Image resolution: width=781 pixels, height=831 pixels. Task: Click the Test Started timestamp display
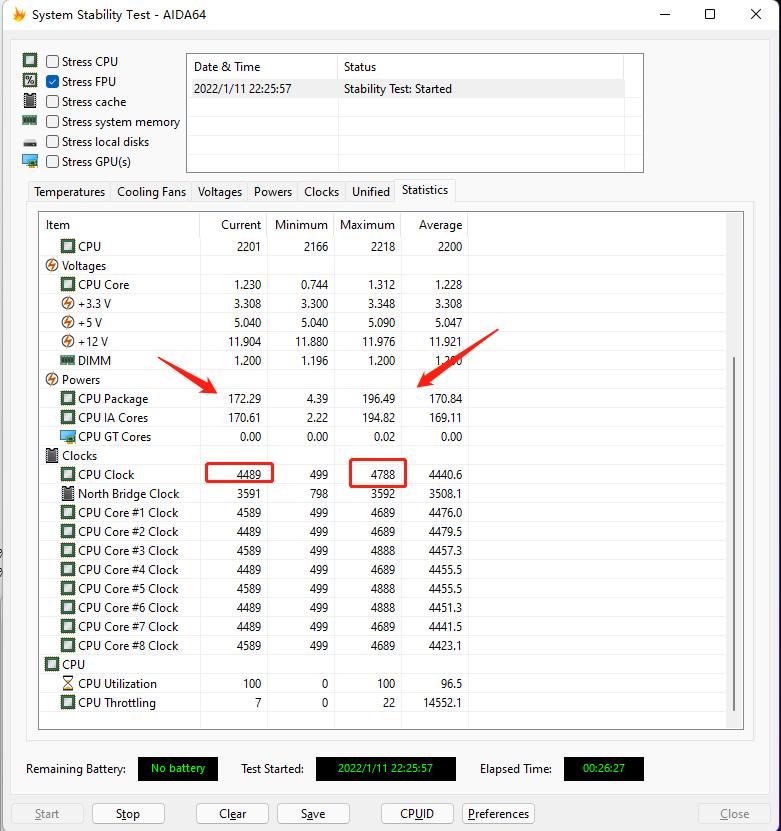pyautogui.click(x=386, y=768)
